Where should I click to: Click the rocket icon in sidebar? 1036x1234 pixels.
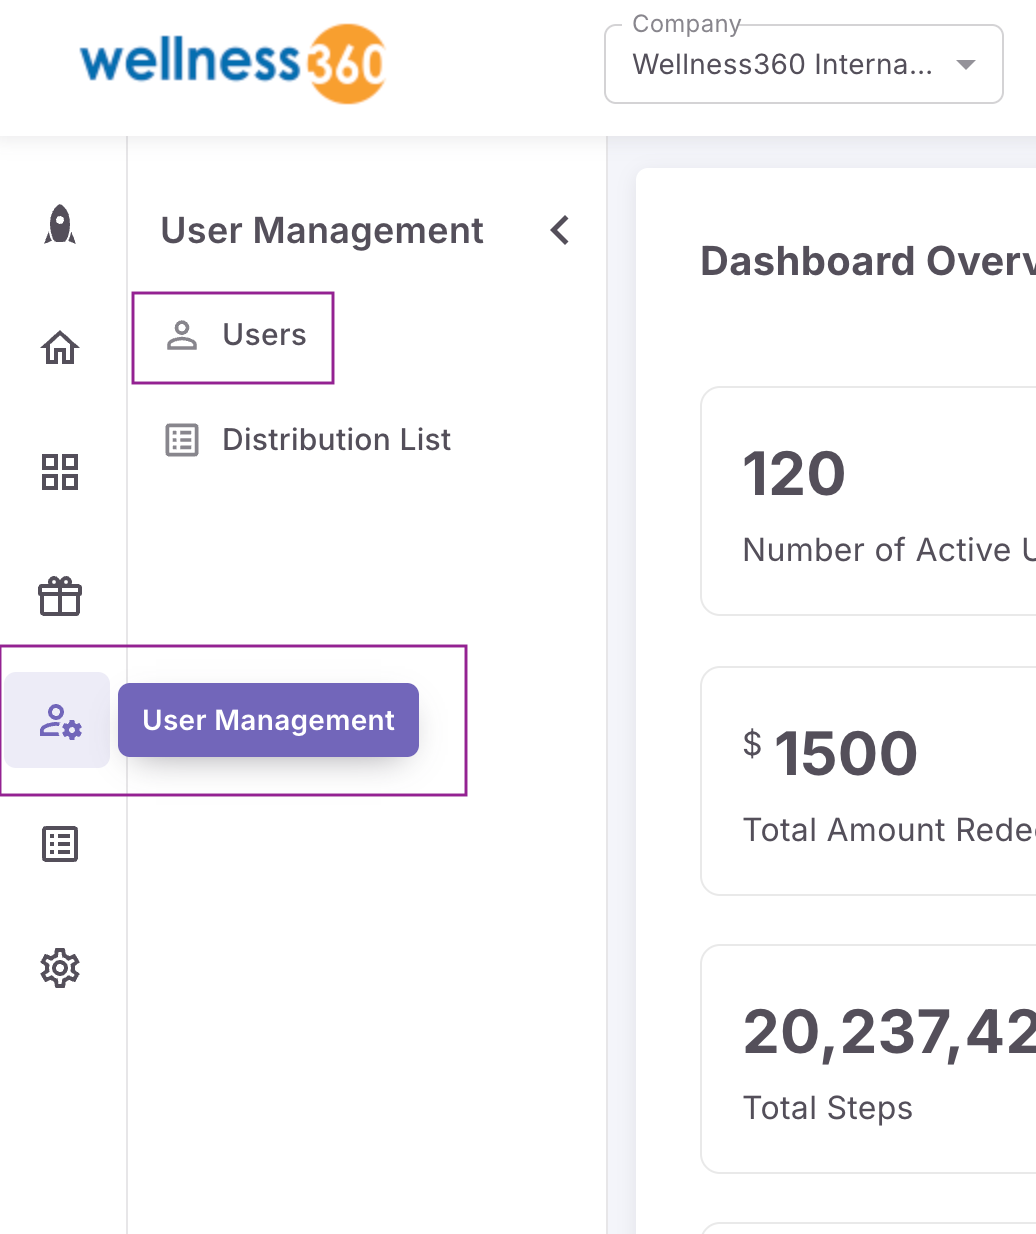tap(60, 225)
